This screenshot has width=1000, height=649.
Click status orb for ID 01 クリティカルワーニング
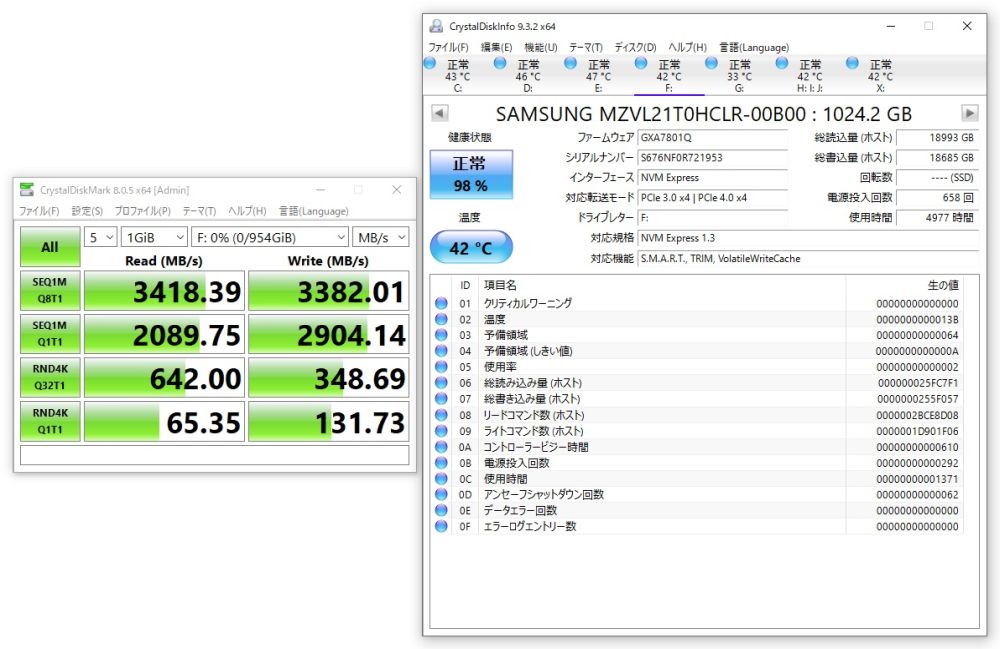[441, 303]
